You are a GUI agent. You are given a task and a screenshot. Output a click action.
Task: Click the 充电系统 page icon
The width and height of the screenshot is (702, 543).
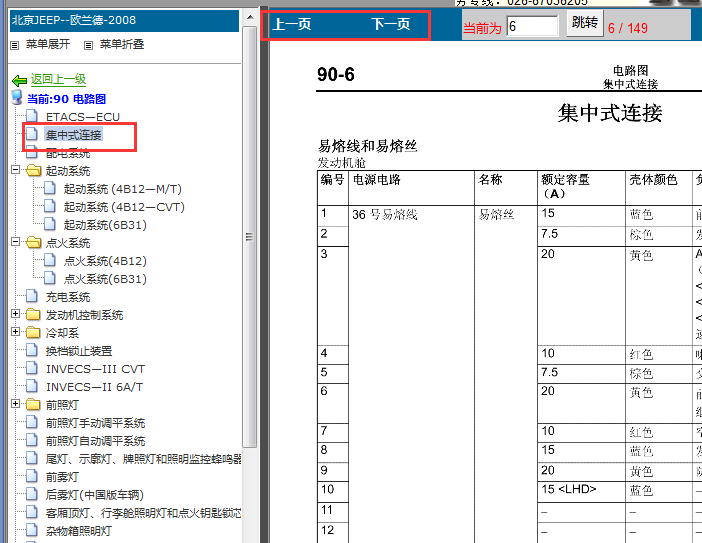pyautogui.click(x=32, y=296)
